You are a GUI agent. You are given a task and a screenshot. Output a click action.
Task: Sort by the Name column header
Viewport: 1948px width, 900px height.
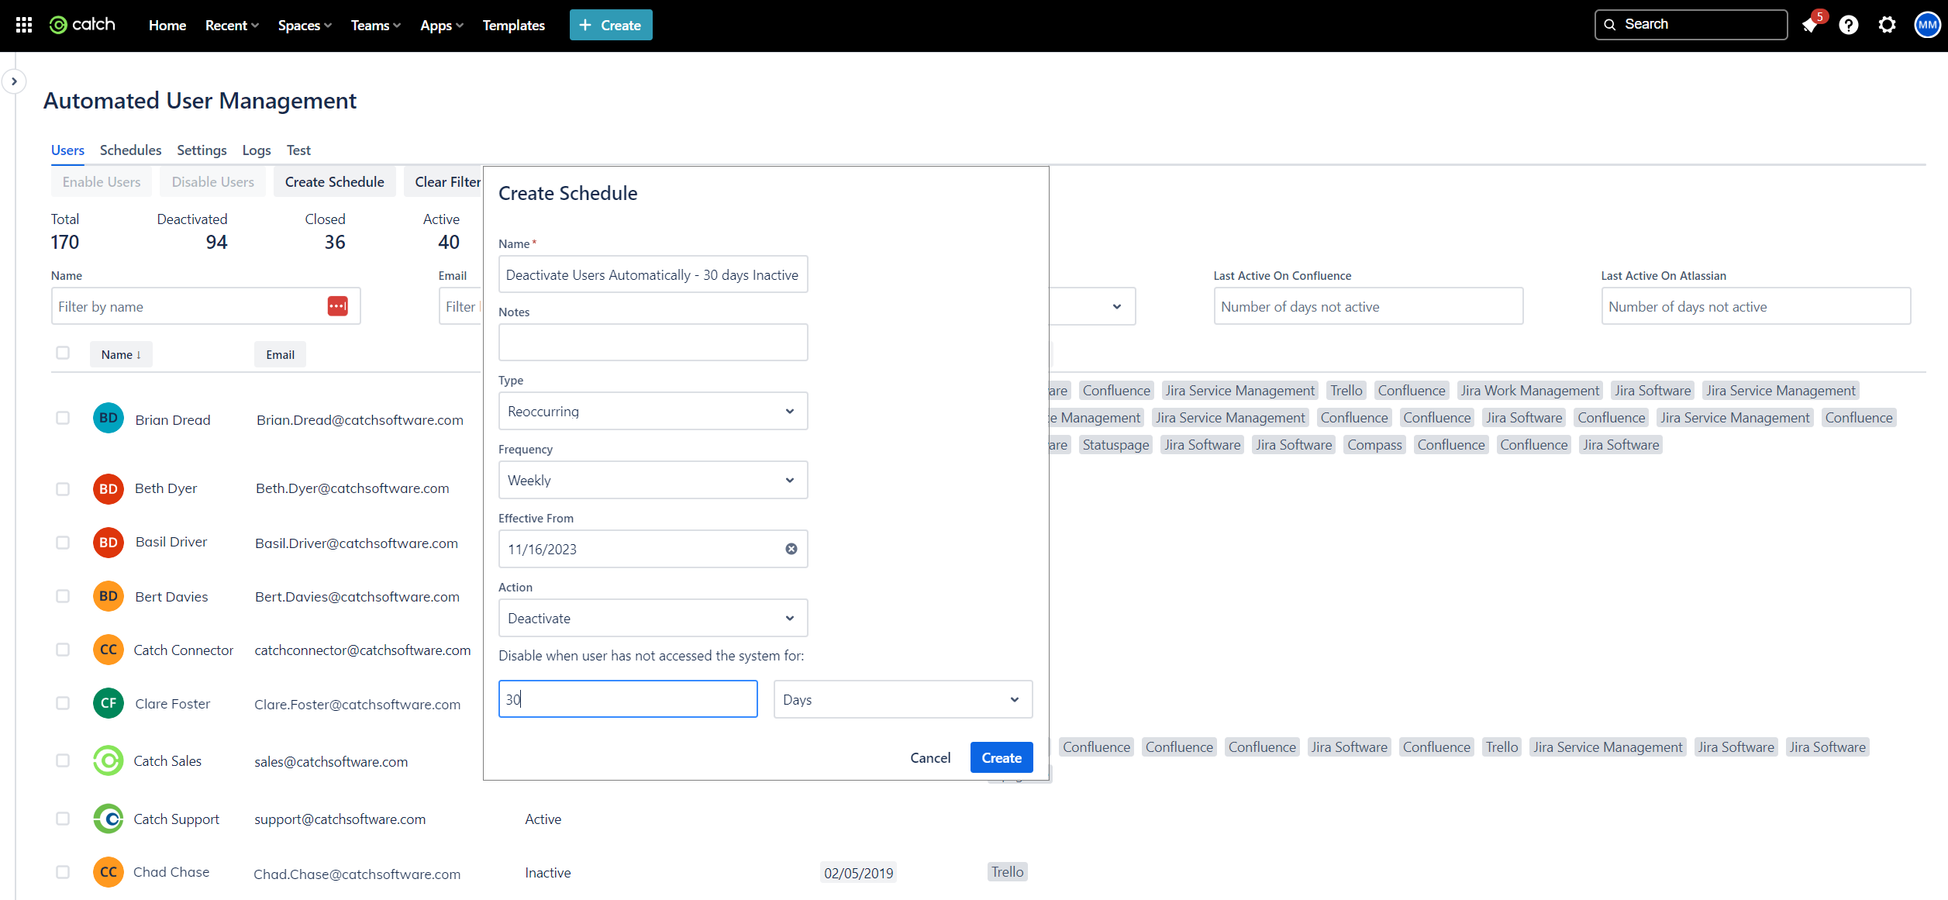point(121,354)
